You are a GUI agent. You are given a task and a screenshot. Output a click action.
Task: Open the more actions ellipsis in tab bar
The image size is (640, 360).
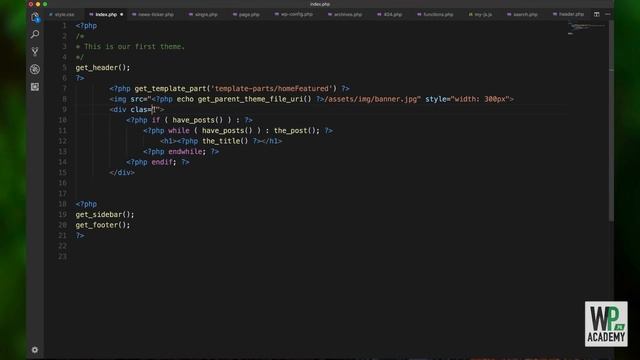click(608, 14)
